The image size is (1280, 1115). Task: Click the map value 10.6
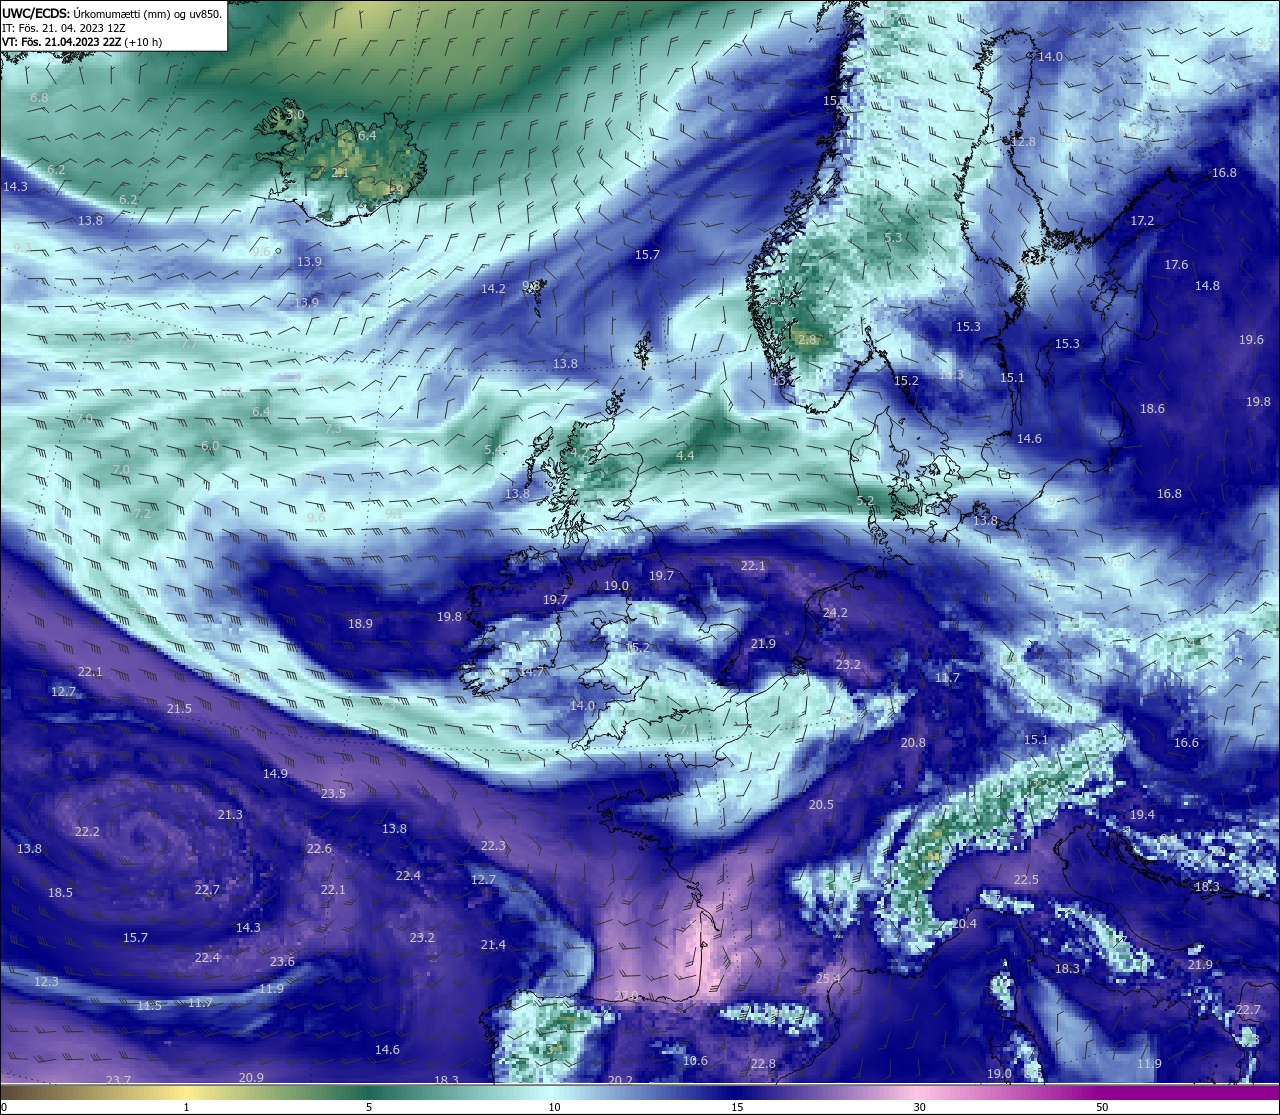coord(695,1061)
